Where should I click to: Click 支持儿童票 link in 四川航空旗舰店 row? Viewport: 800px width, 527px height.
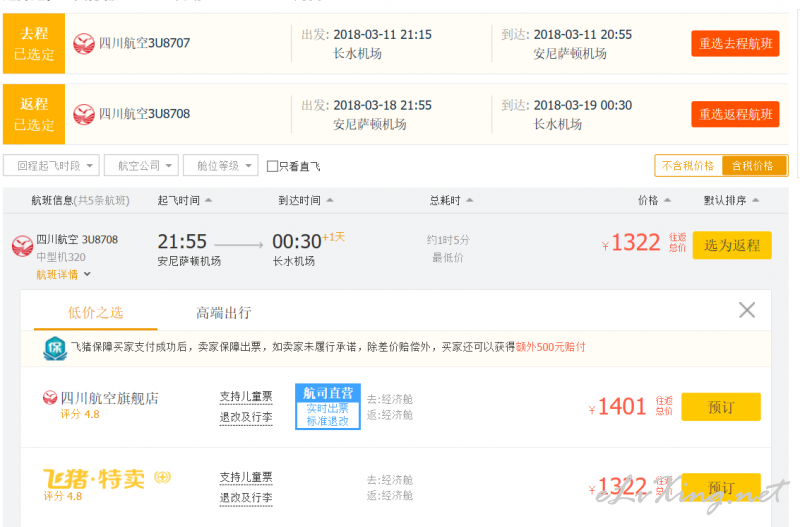click(246, 396)
